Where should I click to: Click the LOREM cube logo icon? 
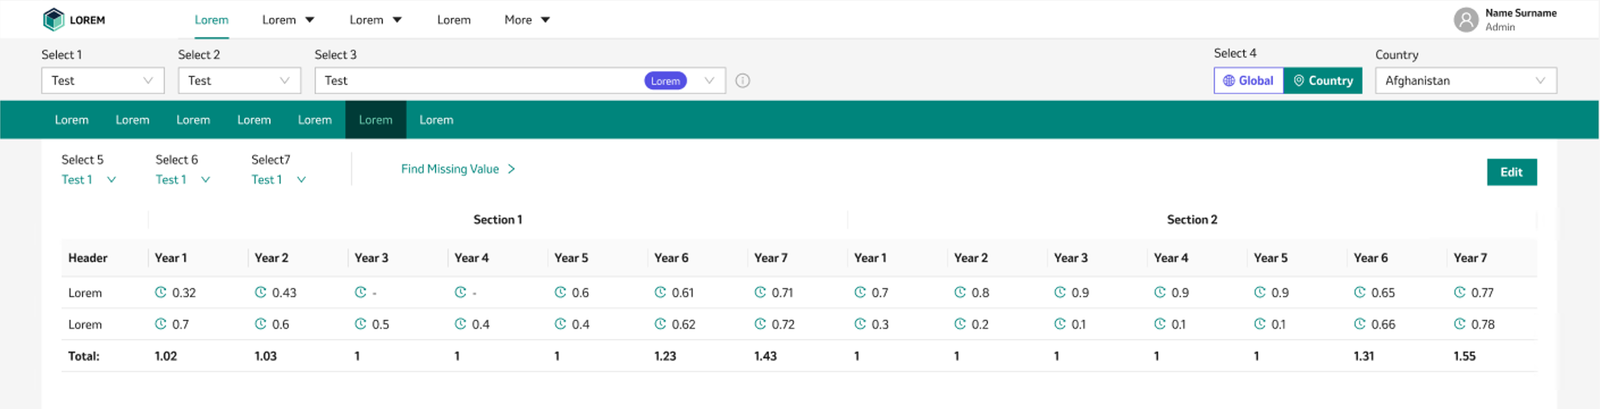53,19
